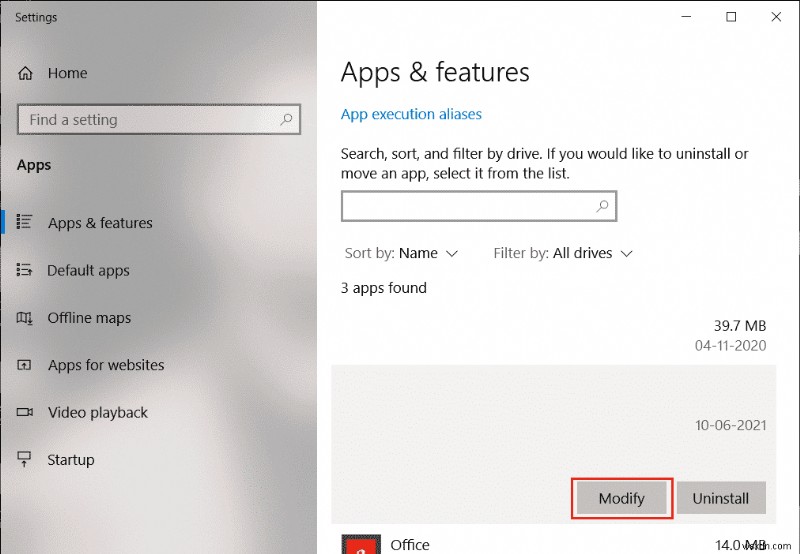Click the magnifier in the app list search box
Screen dimensions: 800x554
point(602,206)
